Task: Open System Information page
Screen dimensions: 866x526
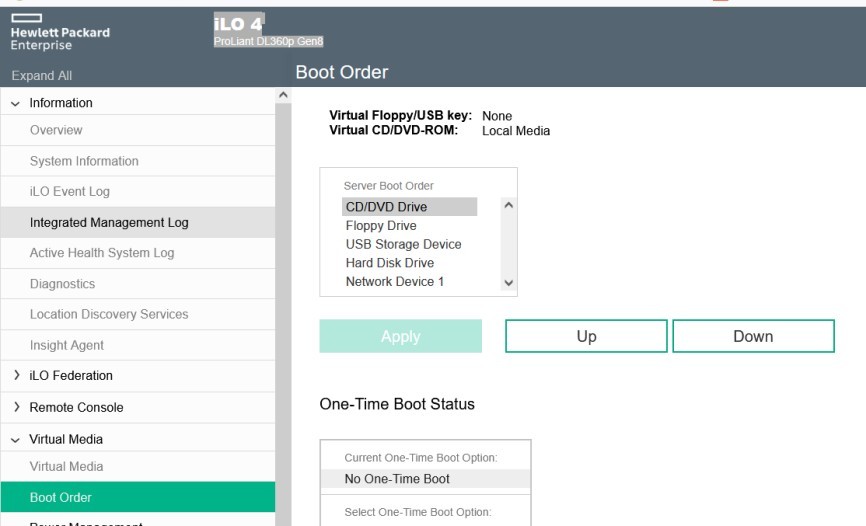Action: pos(84,161)
